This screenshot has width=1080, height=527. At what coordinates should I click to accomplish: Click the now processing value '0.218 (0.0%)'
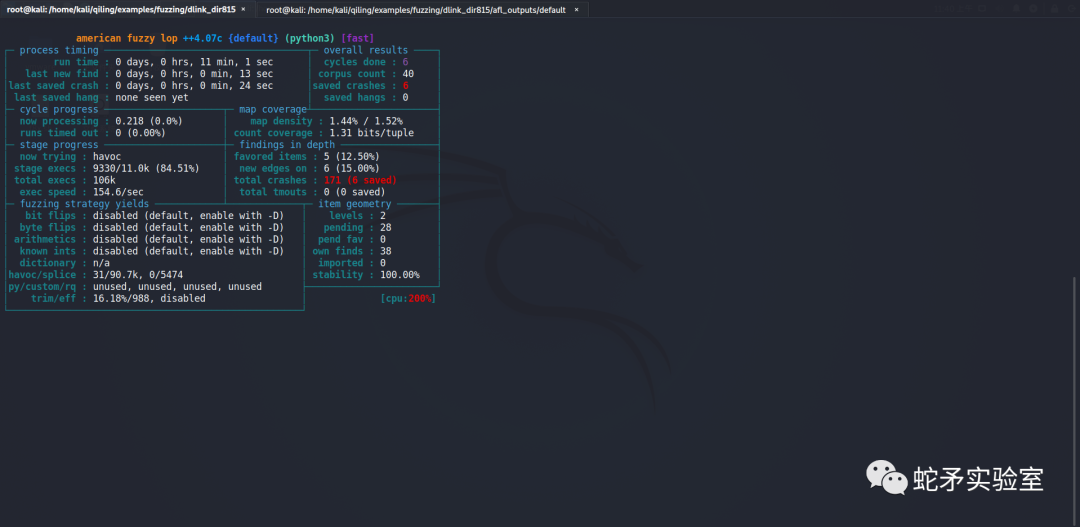click(149, 121)
